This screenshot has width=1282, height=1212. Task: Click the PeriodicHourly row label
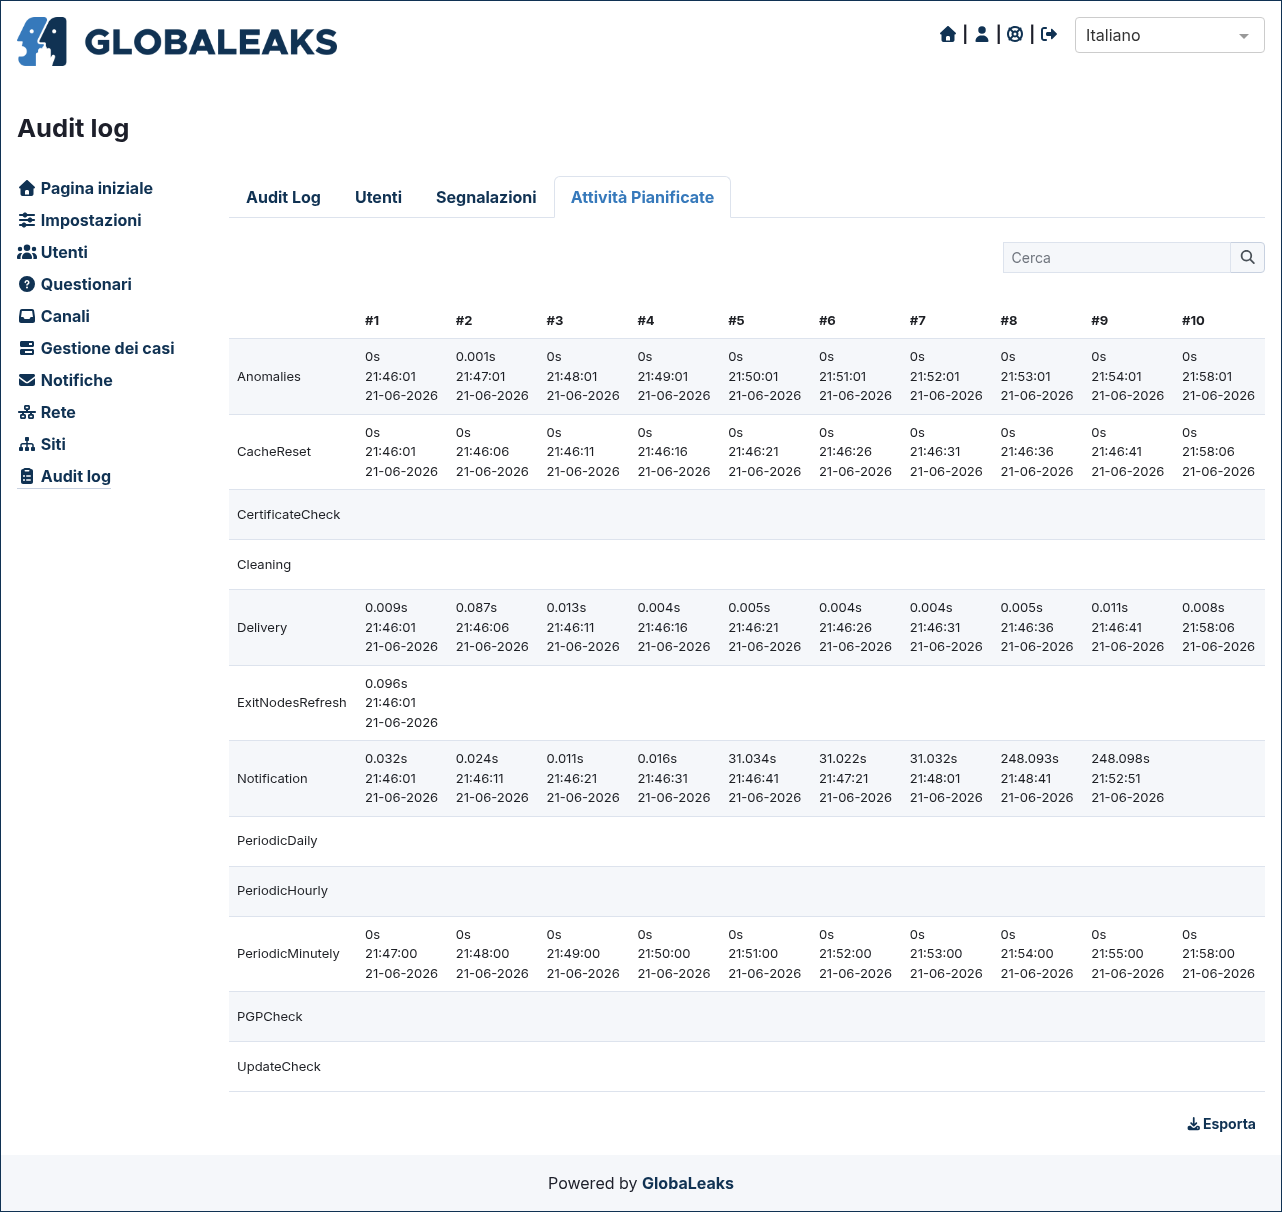click(x=282, y=891)
